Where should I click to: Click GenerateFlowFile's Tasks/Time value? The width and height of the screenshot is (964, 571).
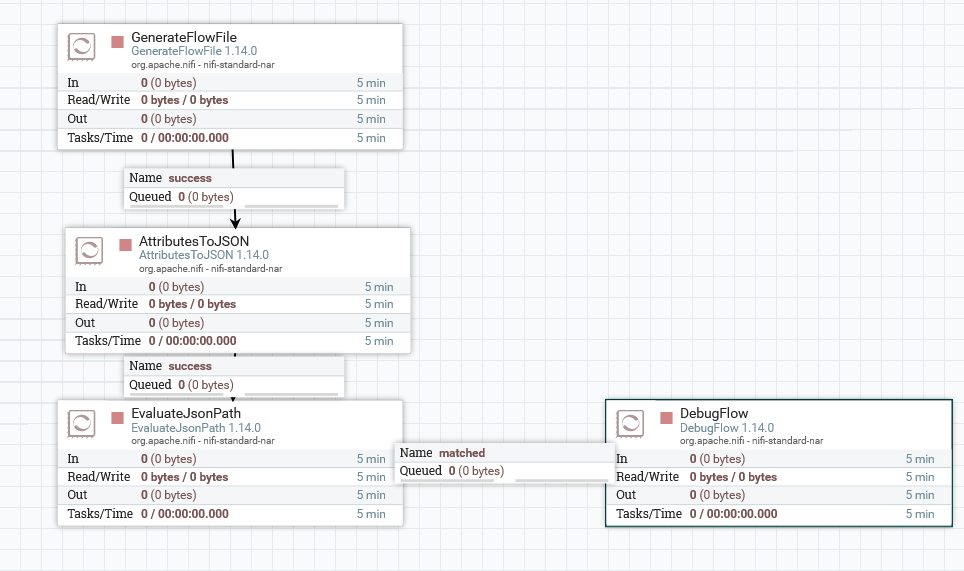(184, 138)
